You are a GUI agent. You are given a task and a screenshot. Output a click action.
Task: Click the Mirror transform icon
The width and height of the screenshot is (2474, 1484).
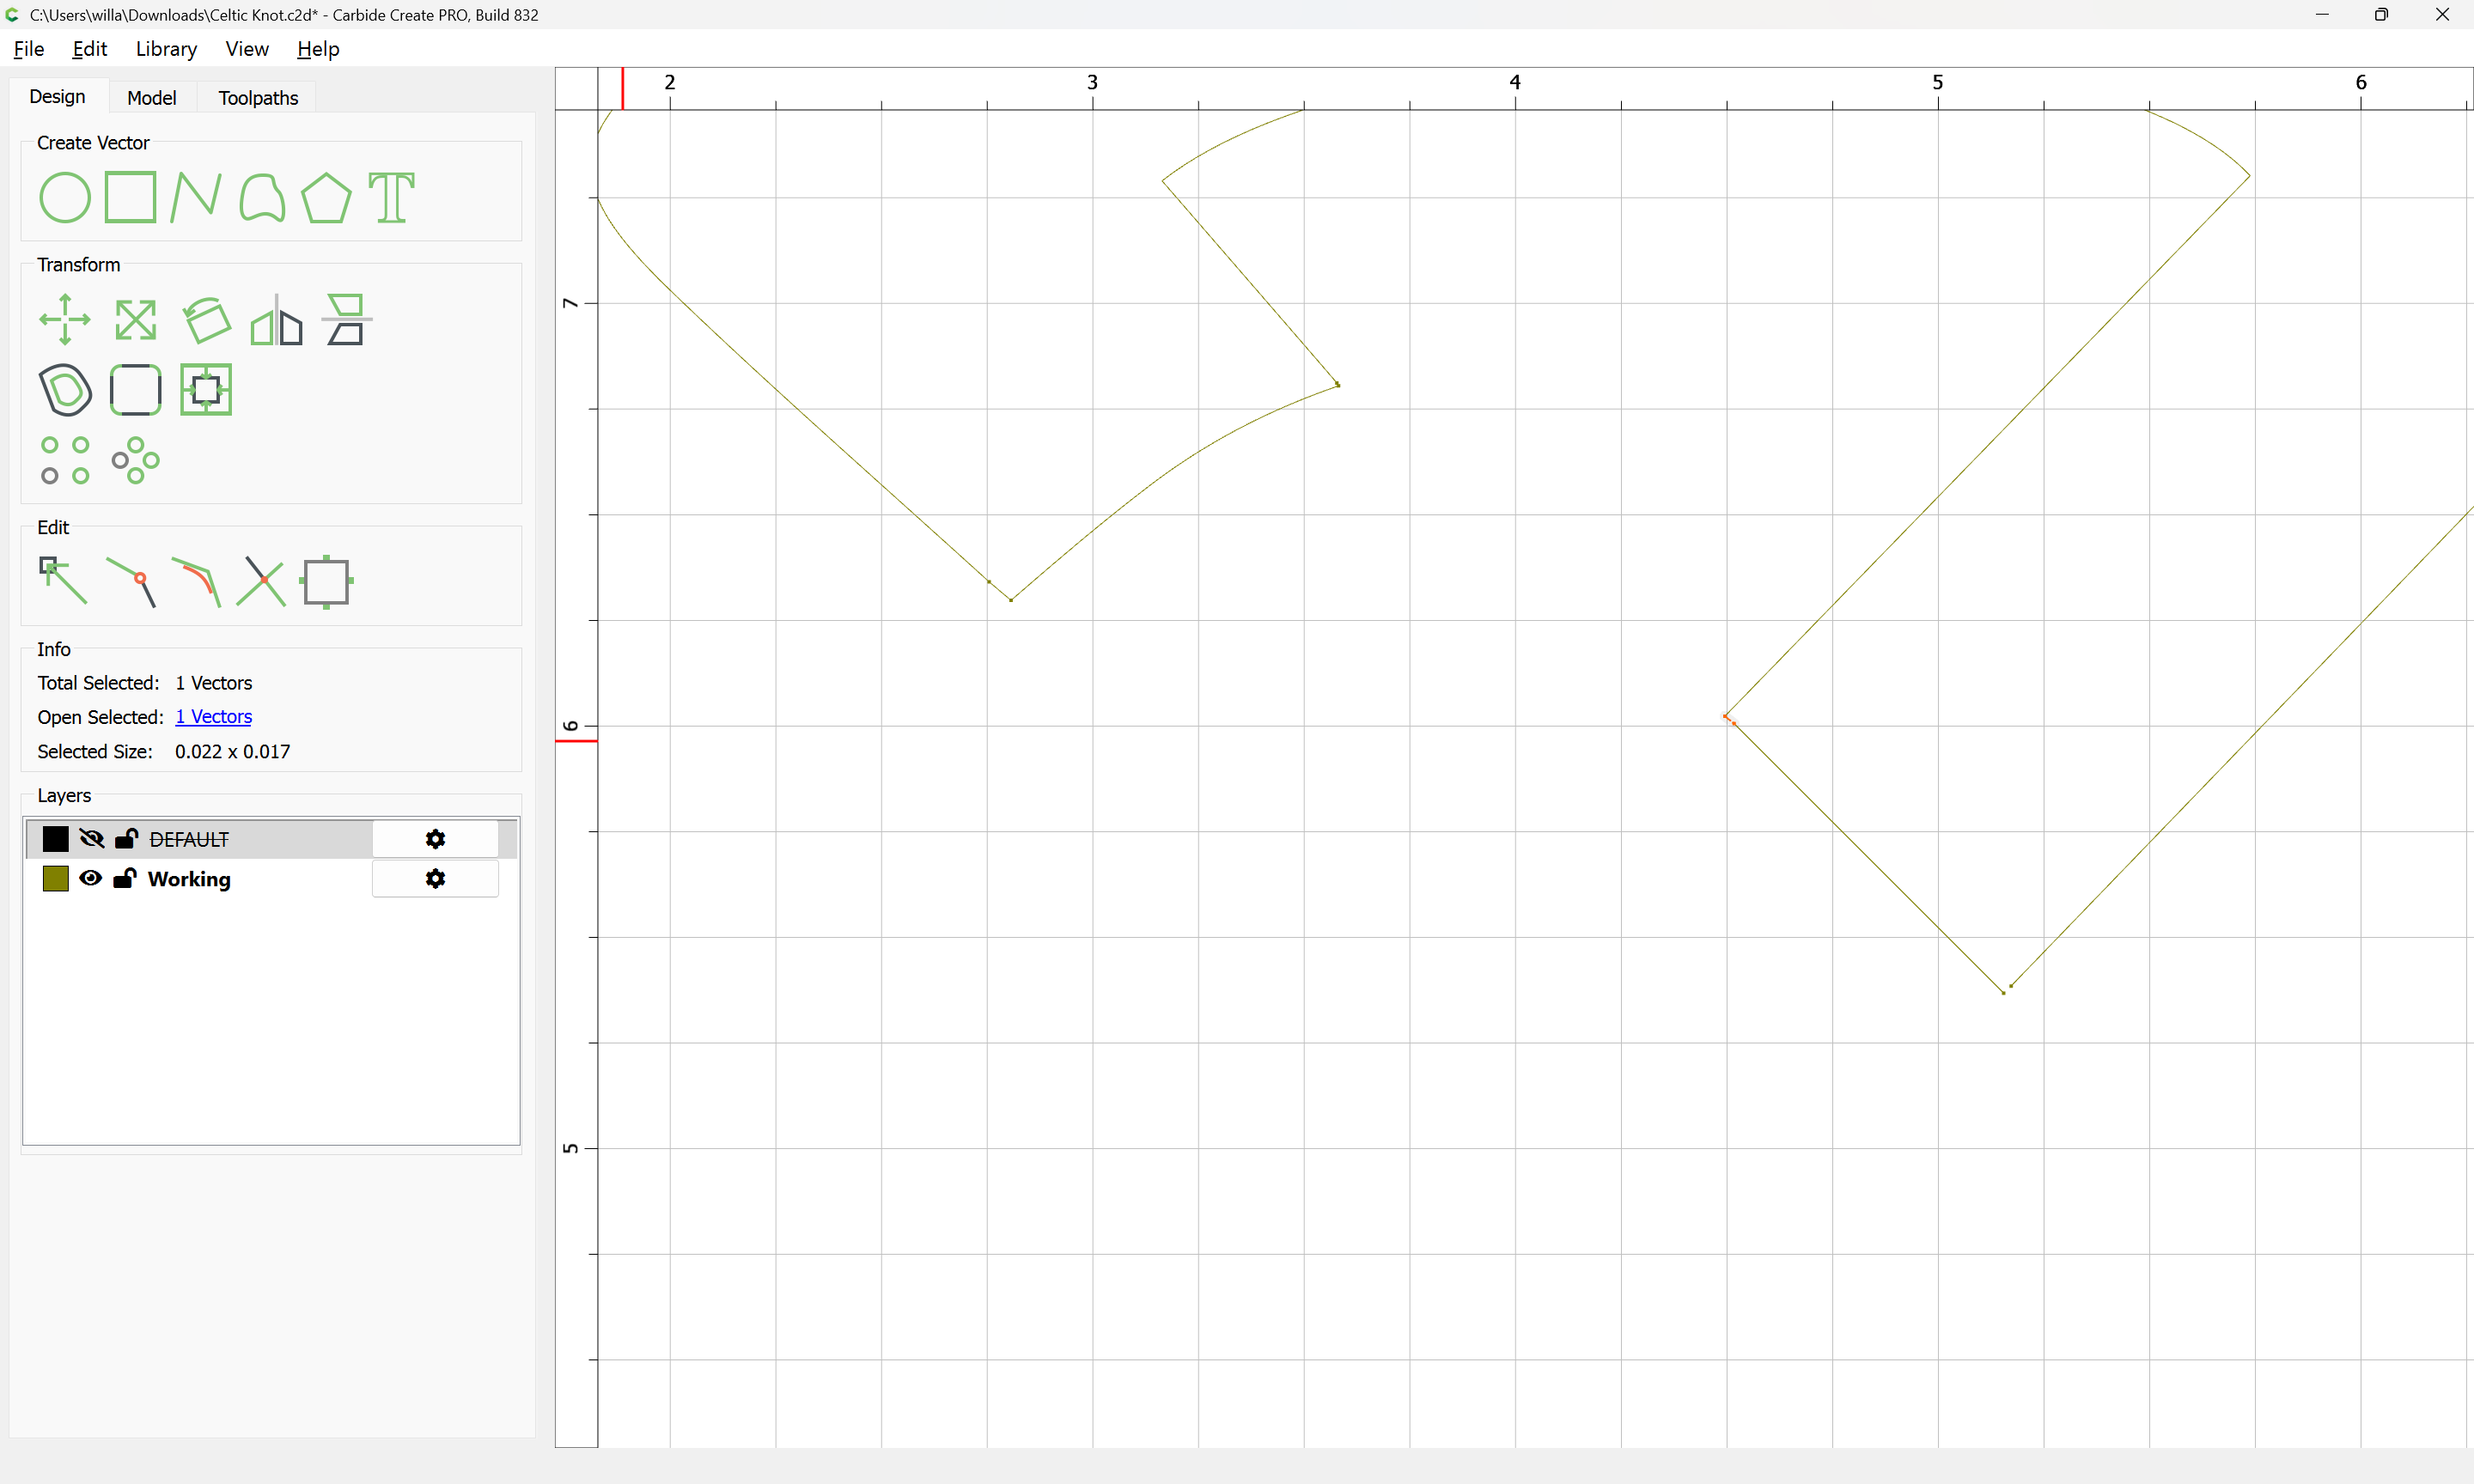pos(276,320)
